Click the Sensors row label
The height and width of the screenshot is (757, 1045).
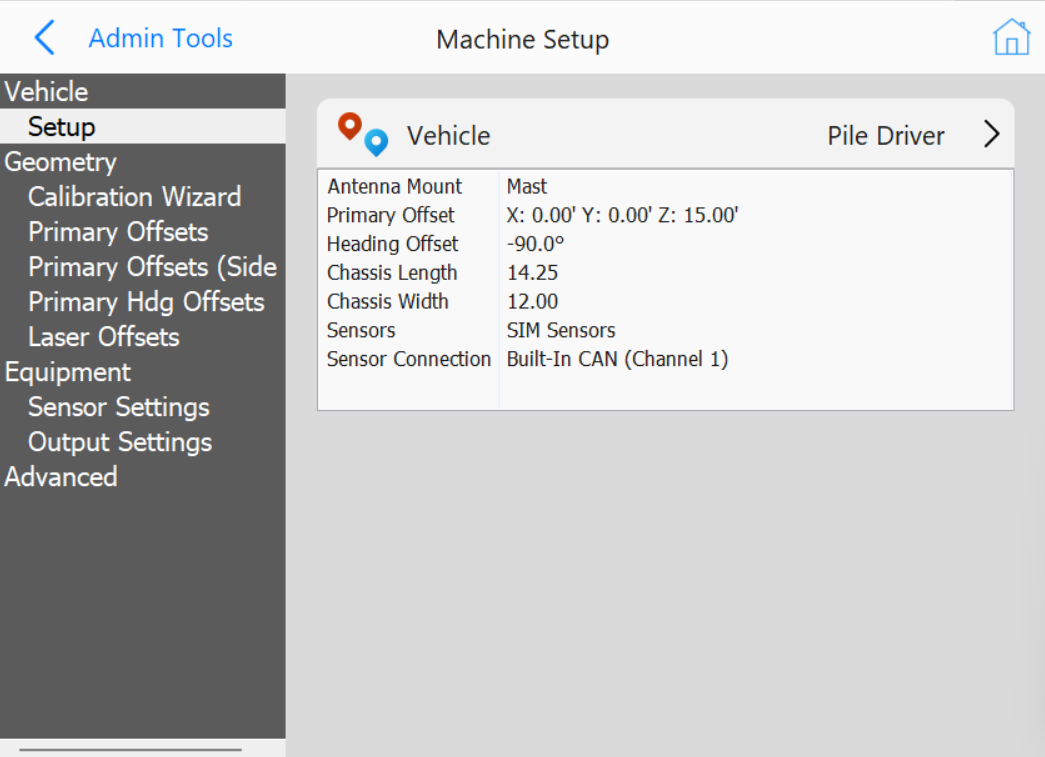(361, 331)
